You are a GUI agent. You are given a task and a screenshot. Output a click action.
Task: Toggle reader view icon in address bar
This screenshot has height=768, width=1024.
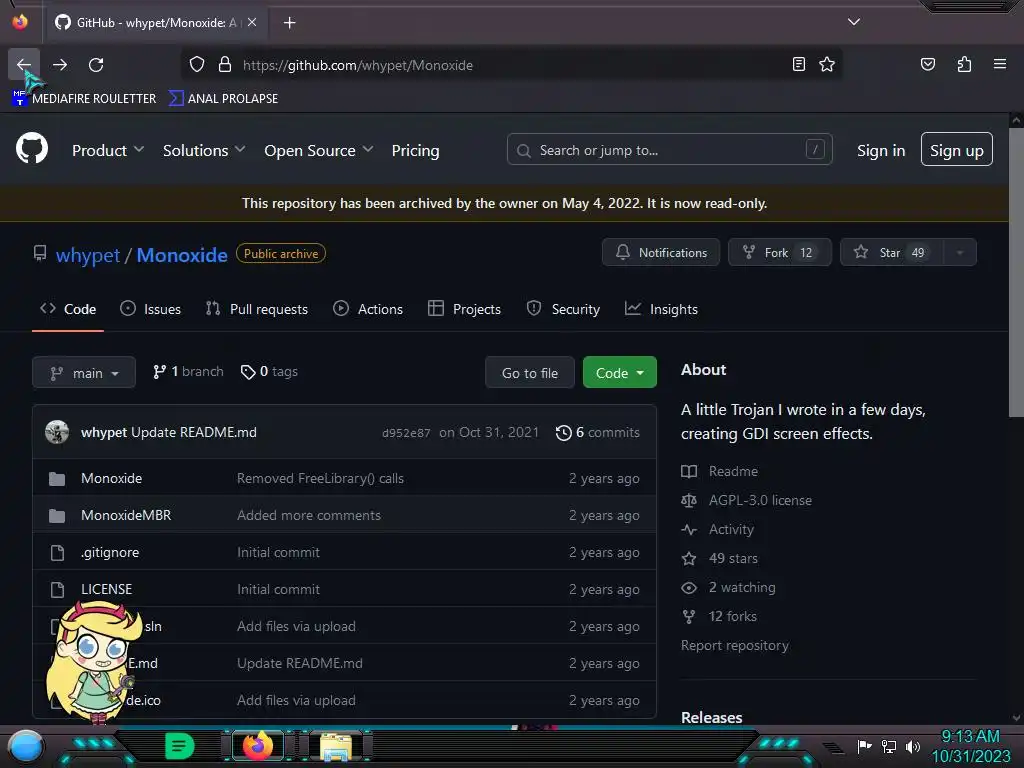point(798,65)
